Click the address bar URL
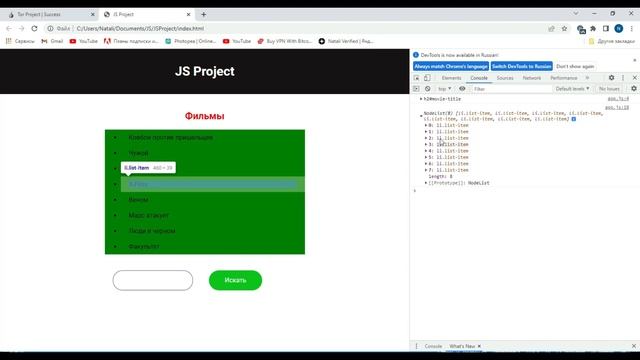 pyautogui.click(x=140, y=29)
